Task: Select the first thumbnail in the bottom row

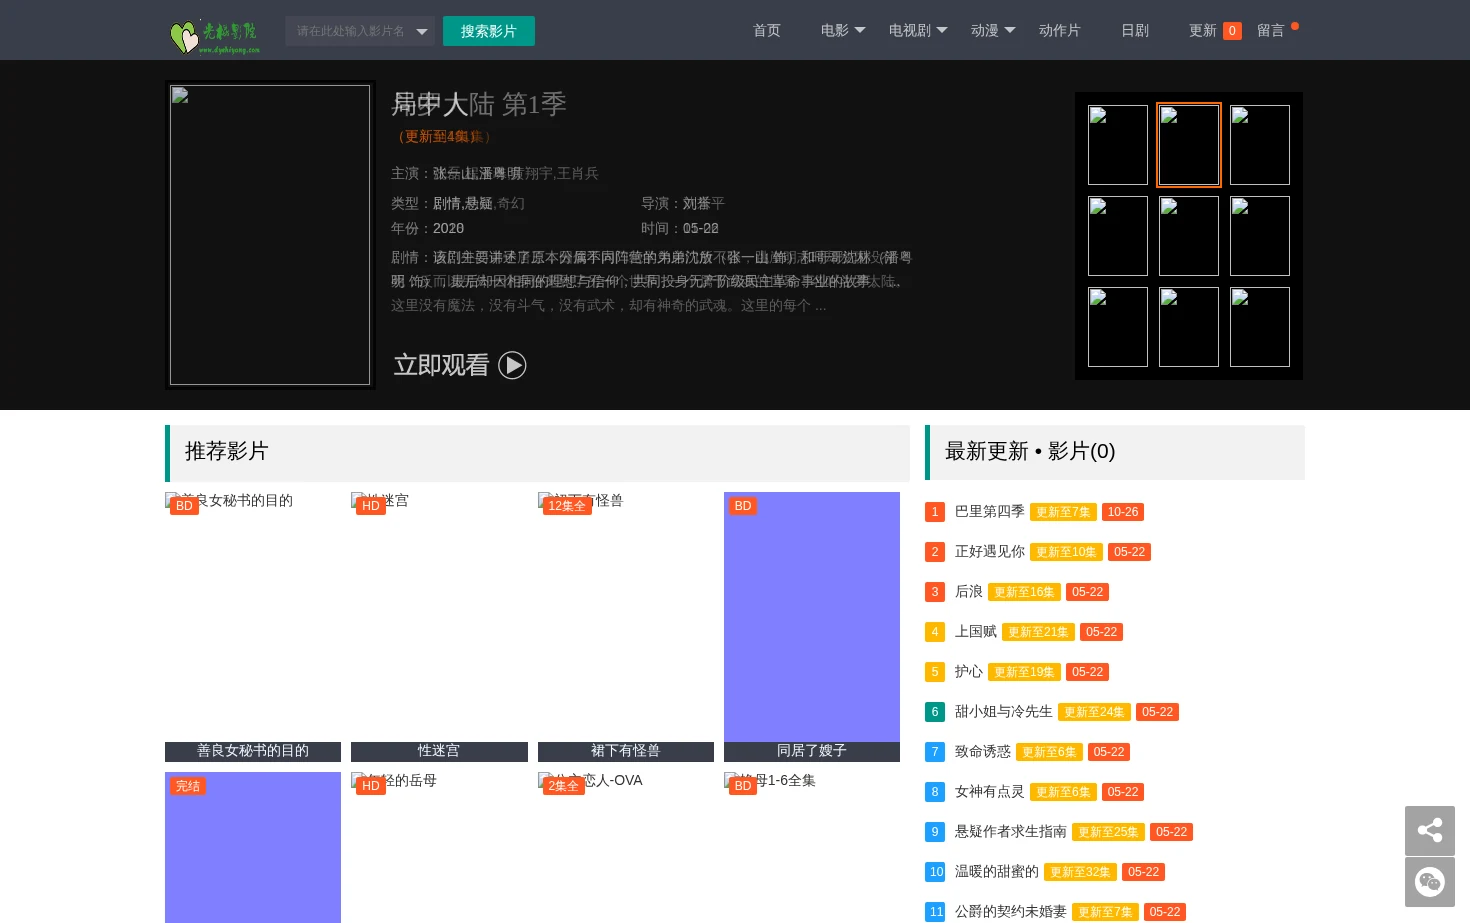Action: pyautogui.click(x=1118, y=327)
